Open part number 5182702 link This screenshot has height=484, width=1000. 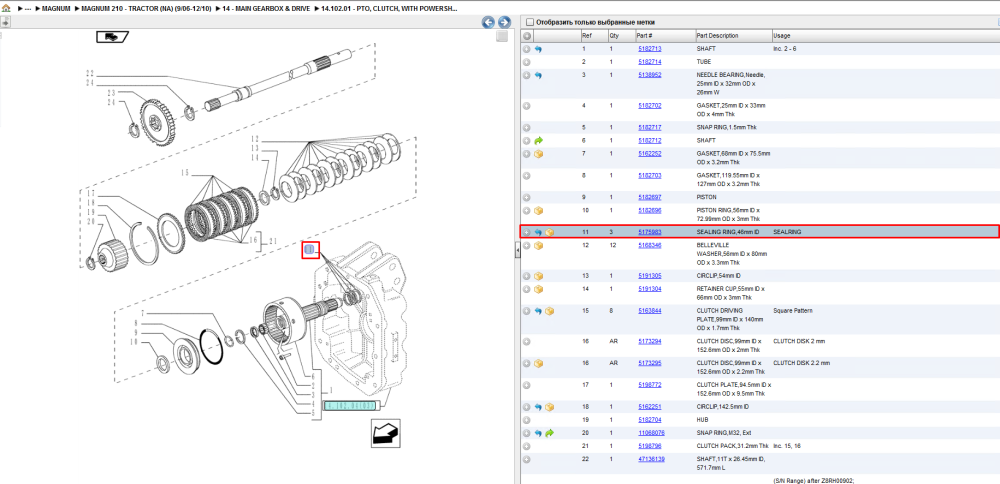tap(650, 105)
